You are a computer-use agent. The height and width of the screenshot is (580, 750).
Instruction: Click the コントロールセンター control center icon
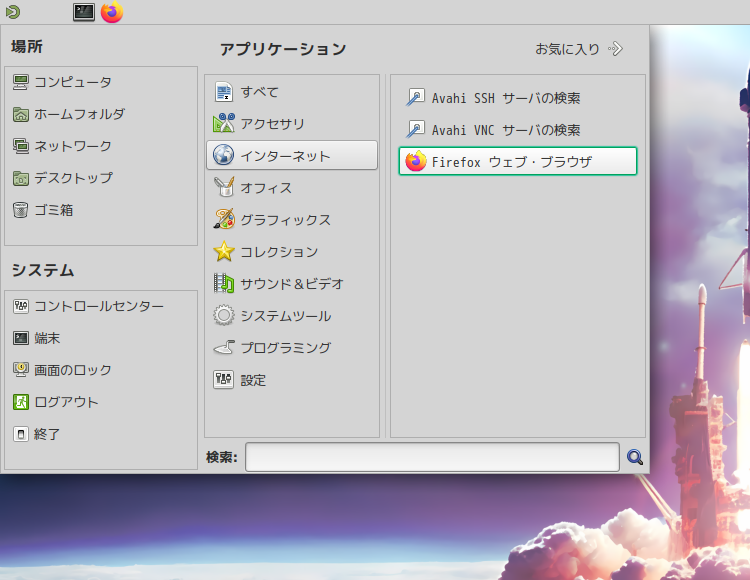point(21,306)
